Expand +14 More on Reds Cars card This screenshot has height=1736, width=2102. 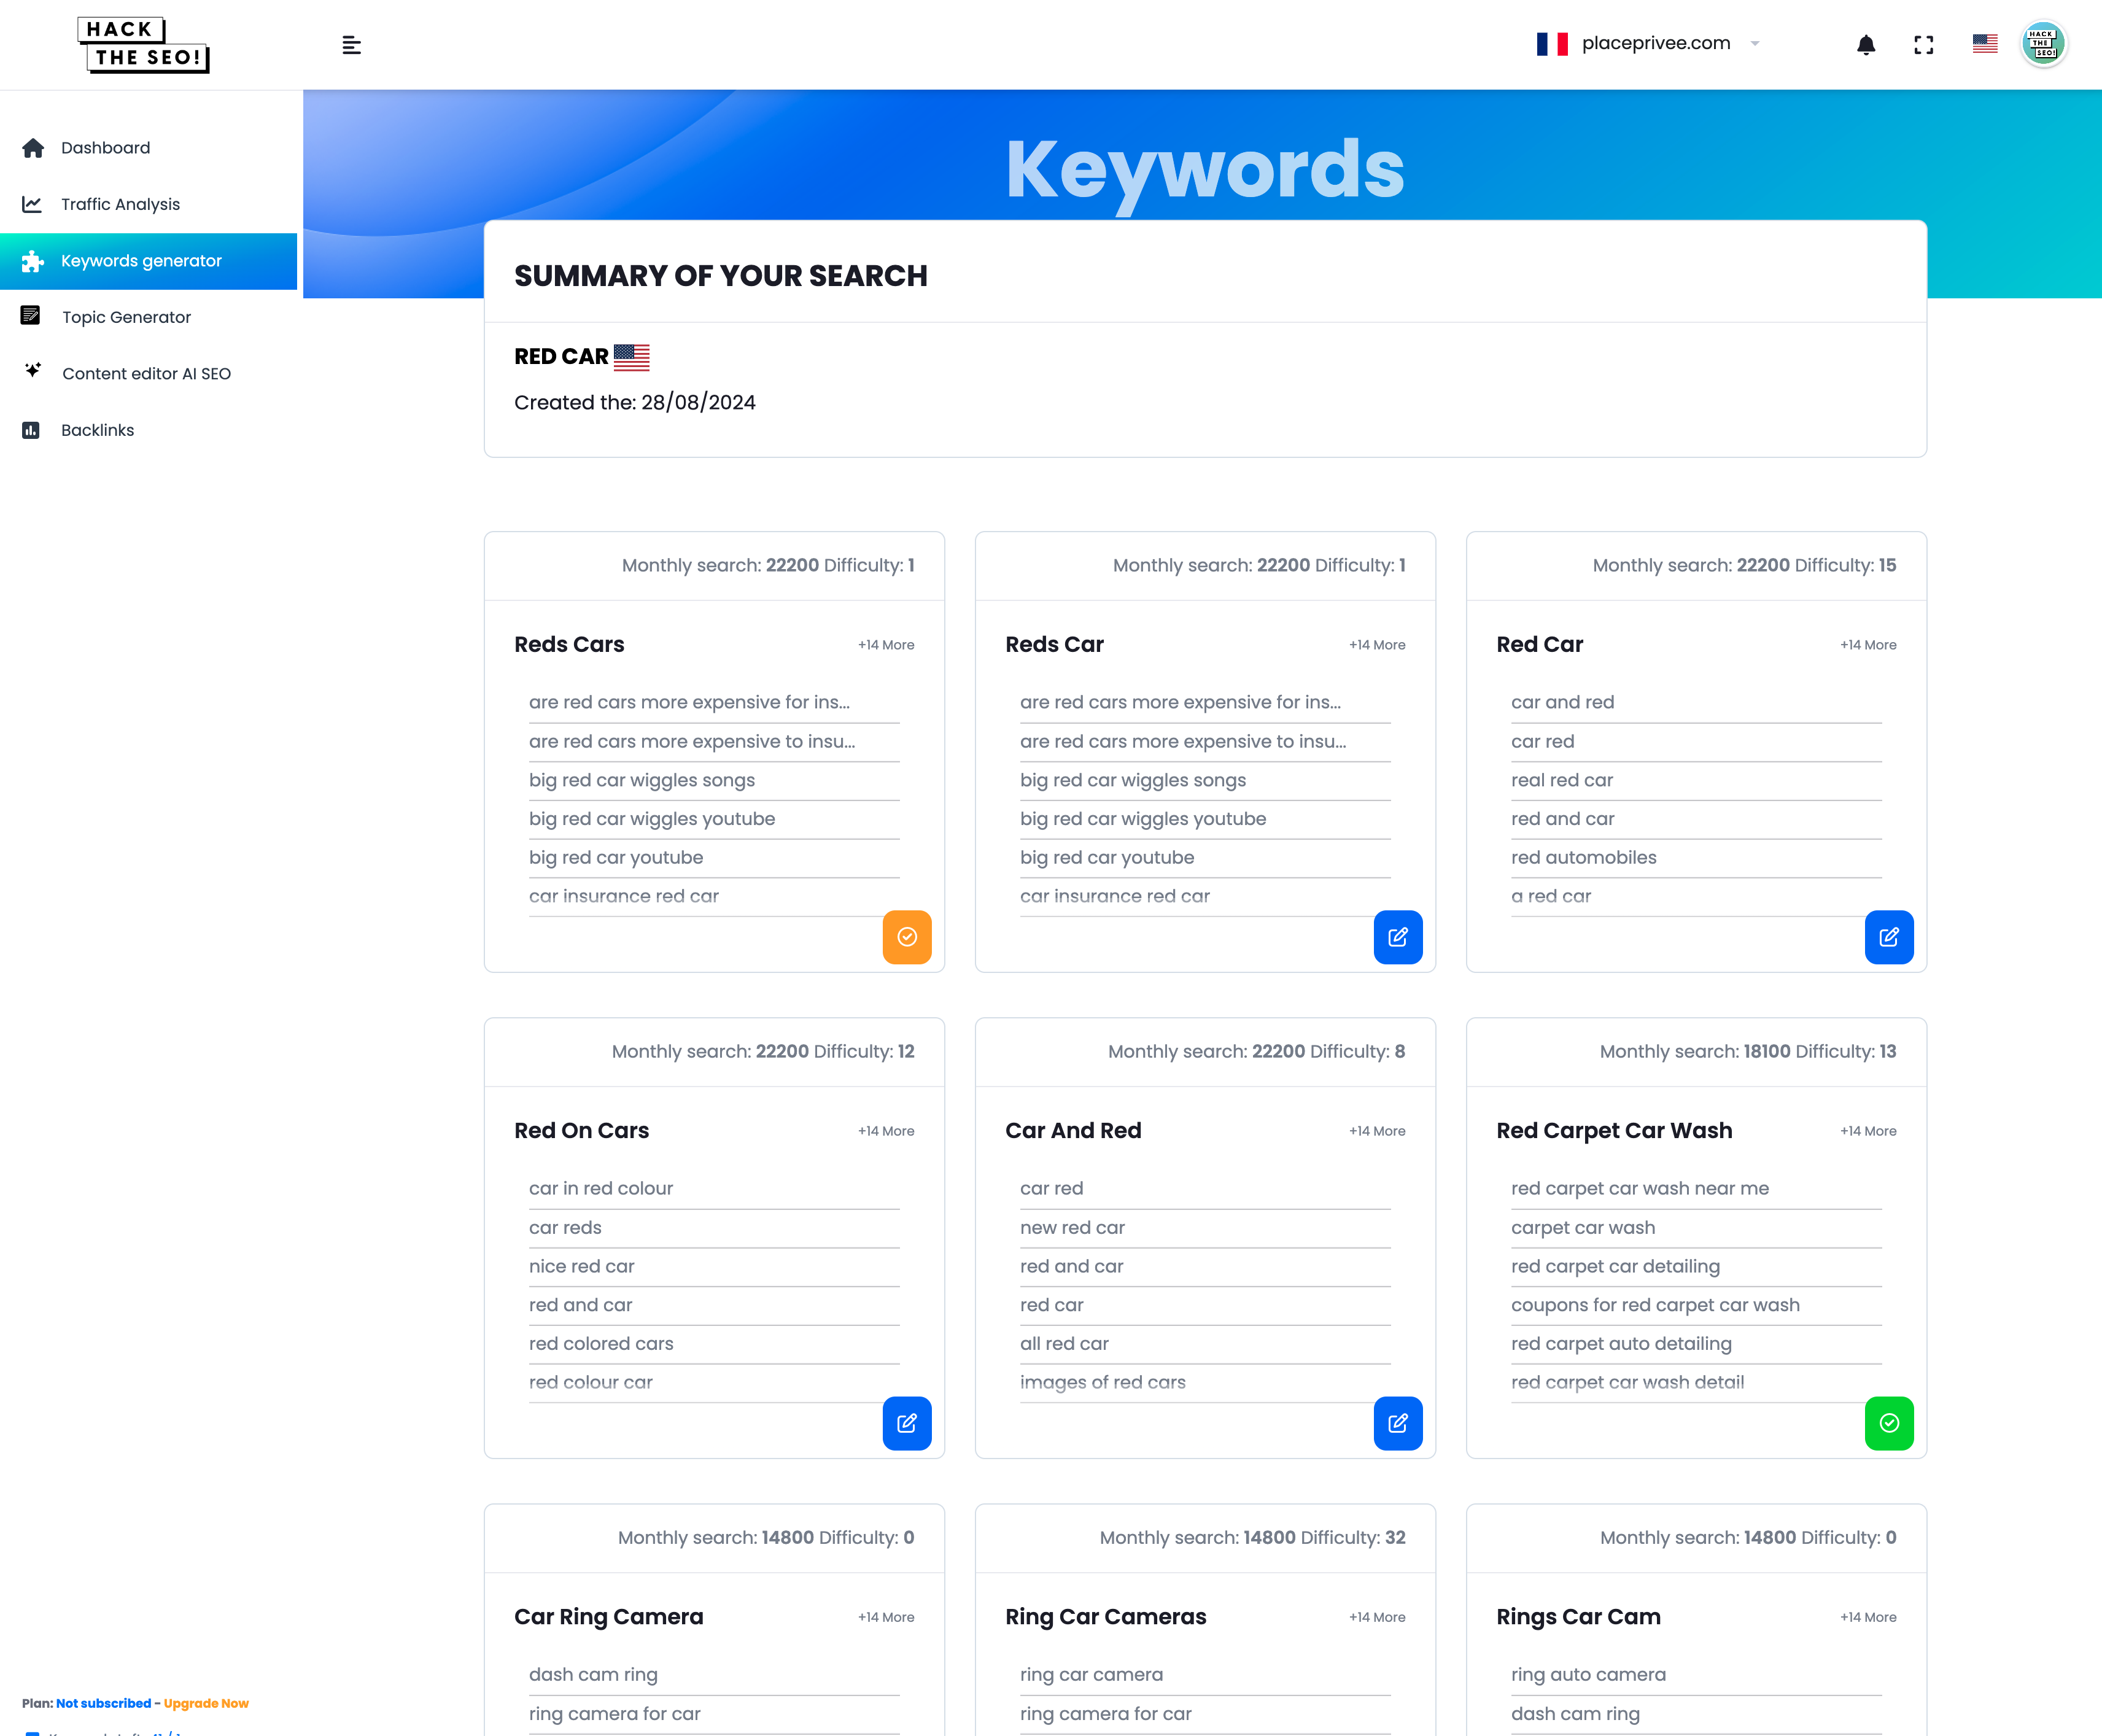(885, 645)
